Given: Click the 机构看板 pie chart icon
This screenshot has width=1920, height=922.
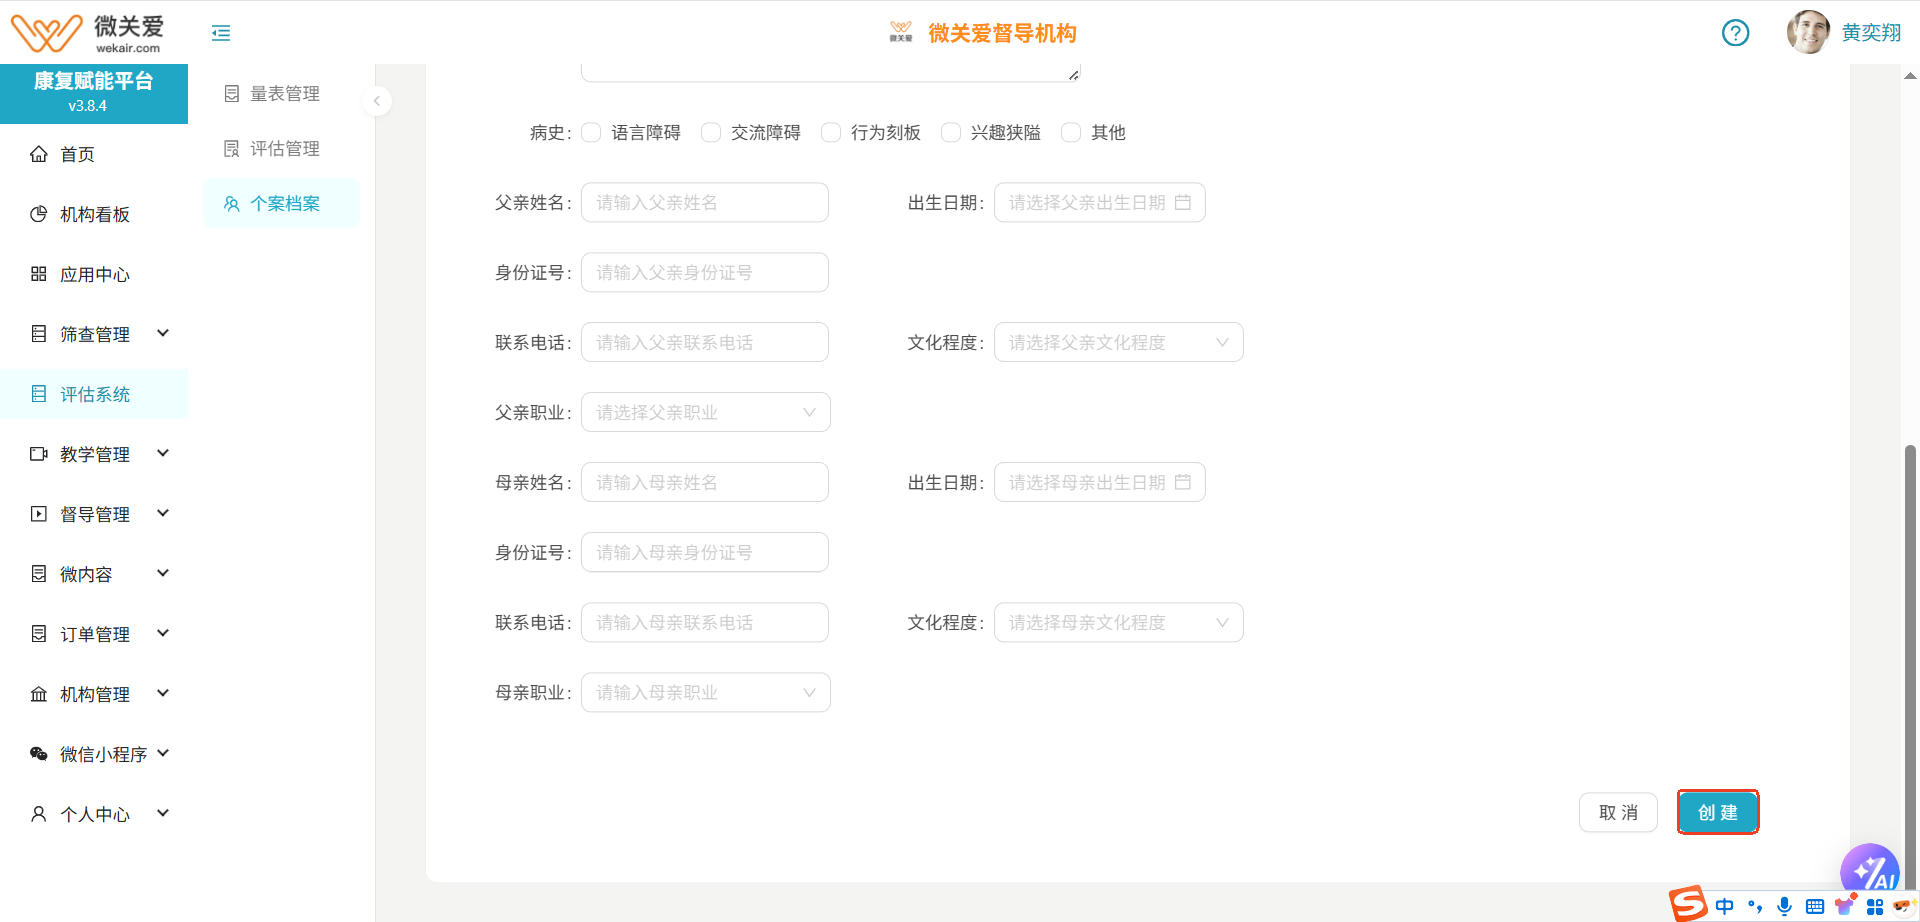Looking at the screenshot, I should [39, 214].
